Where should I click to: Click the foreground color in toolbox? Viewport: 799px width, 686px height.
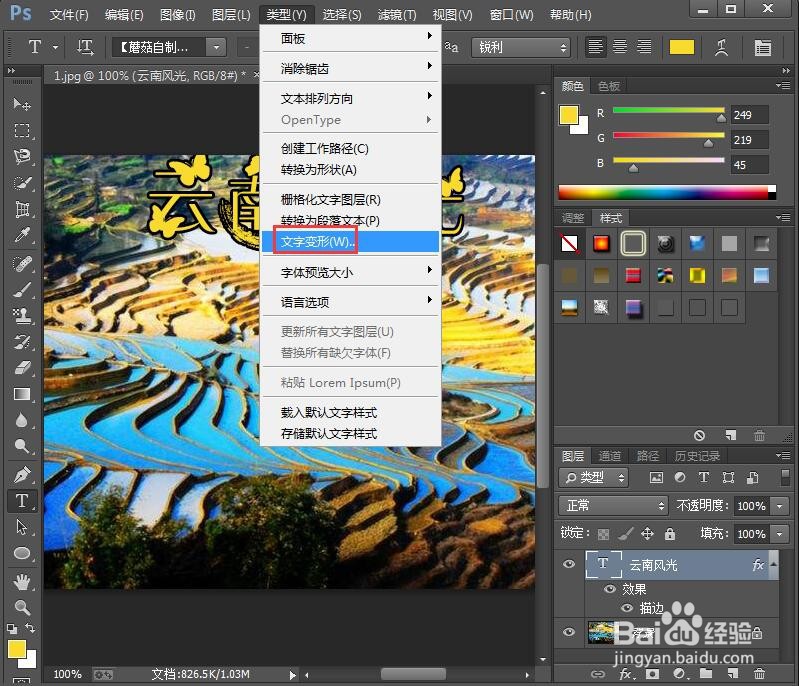pos(17,649)
